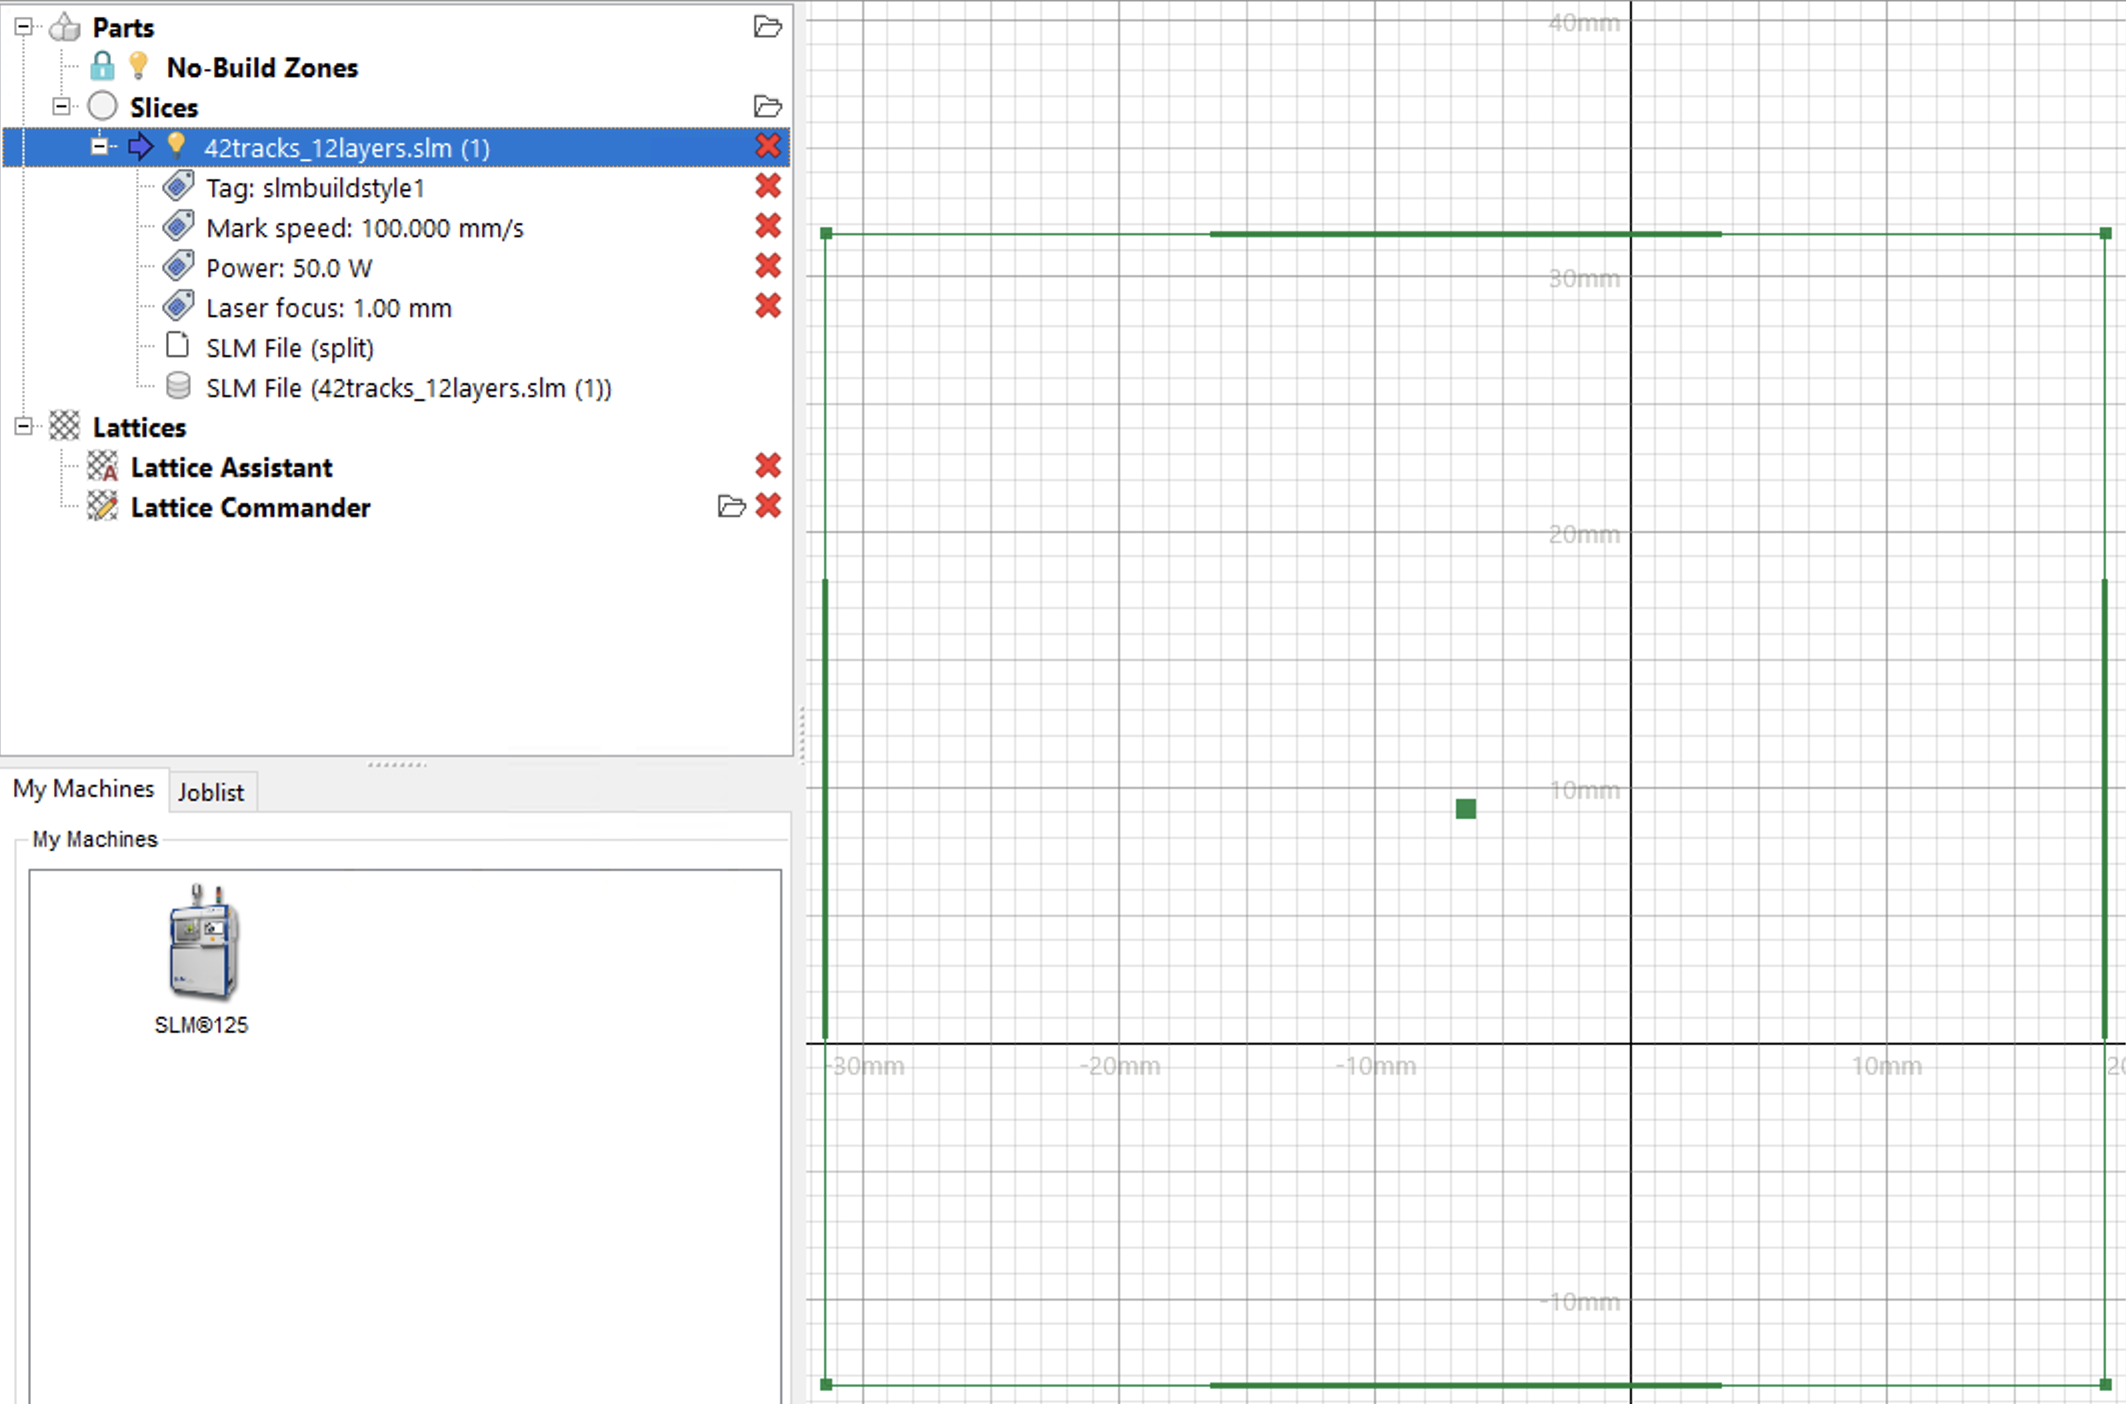Select the SLM®125 machine thumbnail
This screenshot has width=2126, height=1404.
pos(203,944)
